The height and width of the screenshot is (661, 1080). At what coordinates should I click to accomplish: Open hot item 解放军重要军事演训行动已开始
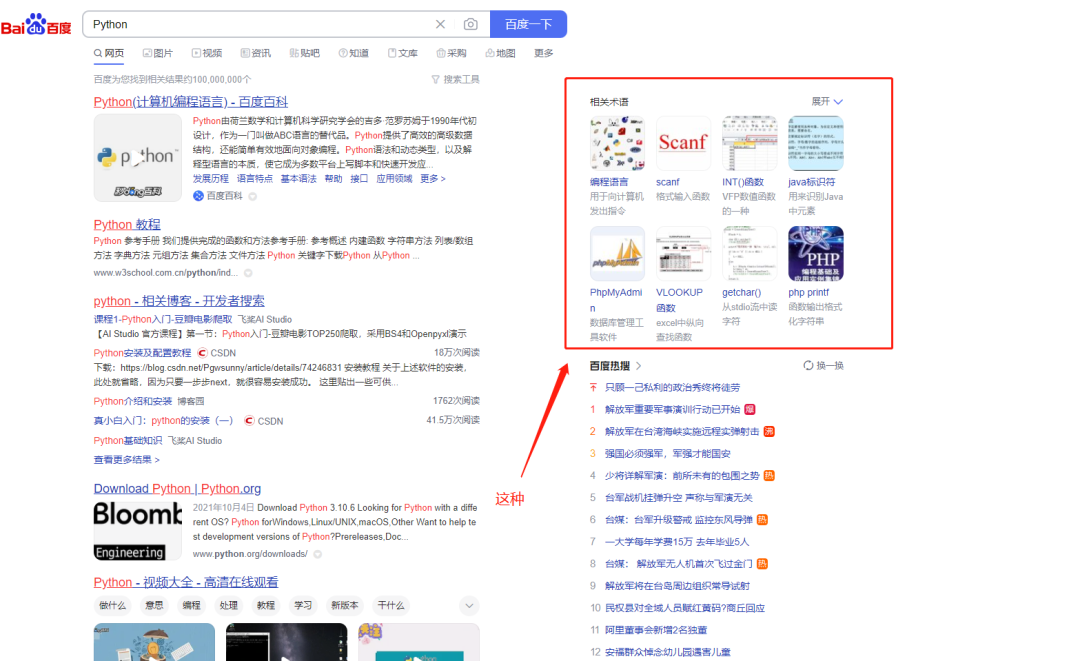(672, 410)
